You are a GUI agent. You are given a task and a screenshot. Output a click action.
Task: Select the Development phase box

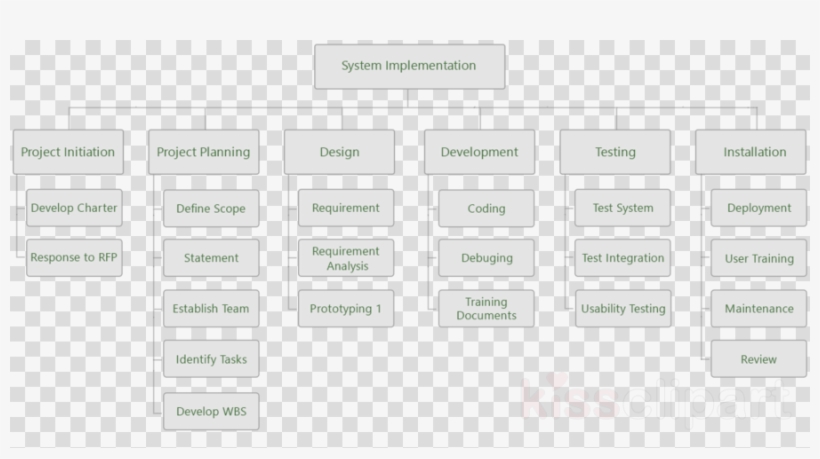tap(479, 152)
